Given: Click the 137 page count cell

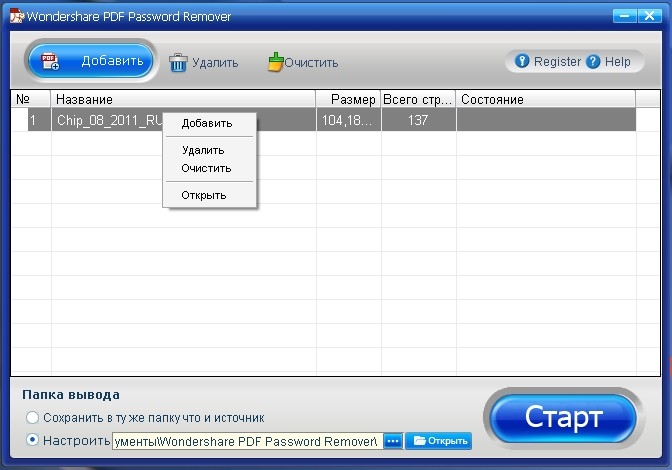Looking at the screenshot, I should pyautogui.click(x=418, y=120).
